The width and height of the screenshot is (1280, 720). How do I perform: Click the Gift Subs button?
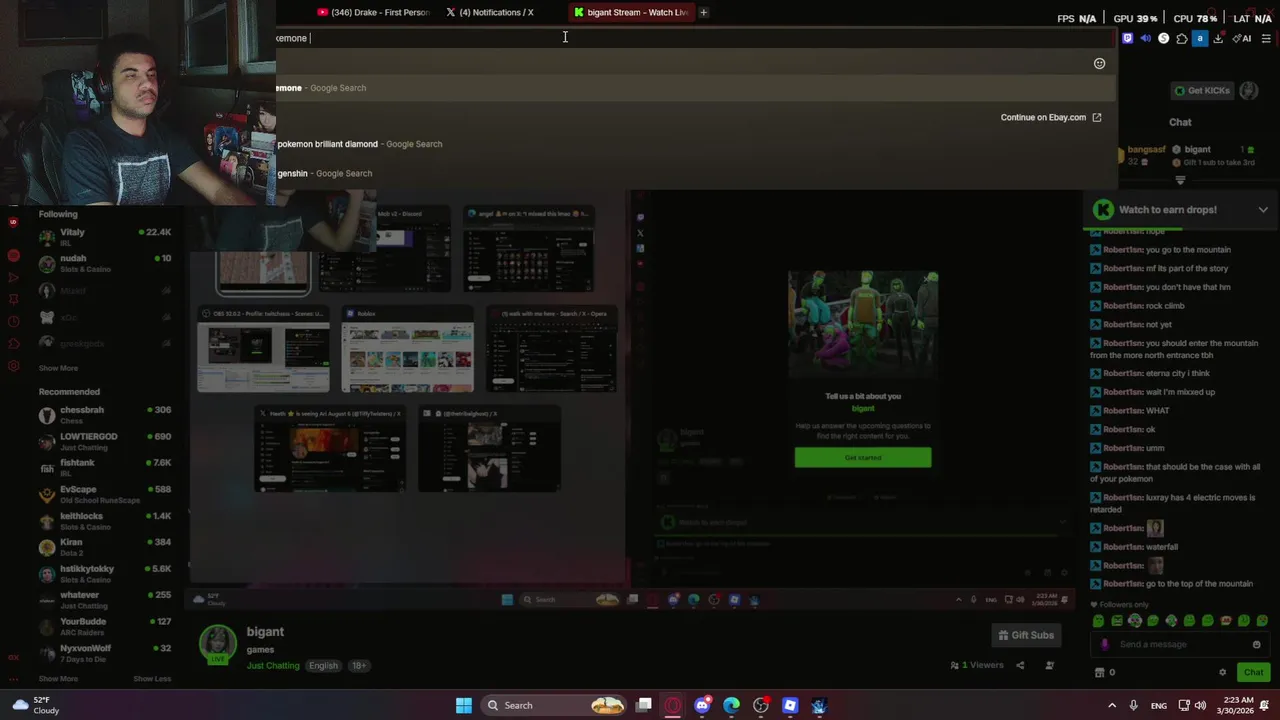(1025, 635)
